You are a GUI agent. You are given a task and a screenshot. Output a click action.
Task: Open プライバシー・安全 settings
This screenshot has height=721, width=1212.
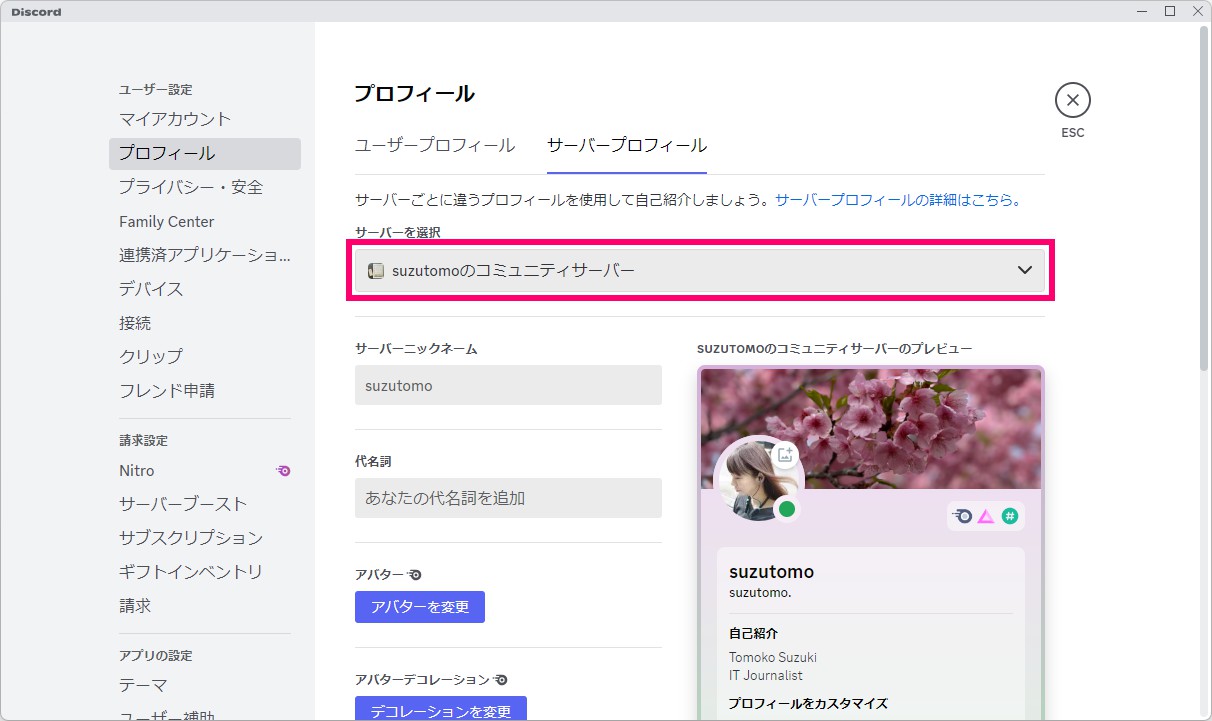205,187
